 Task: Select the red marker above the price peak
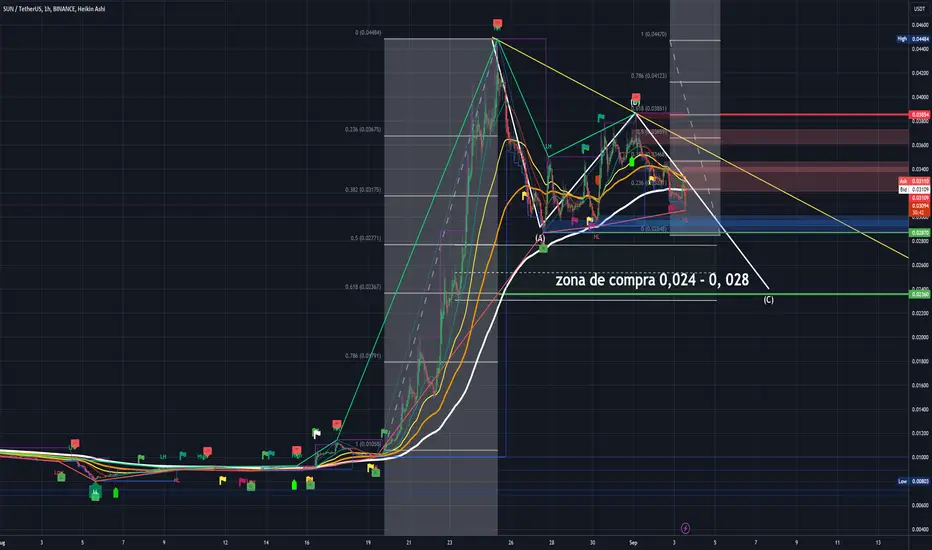(498, 24)
